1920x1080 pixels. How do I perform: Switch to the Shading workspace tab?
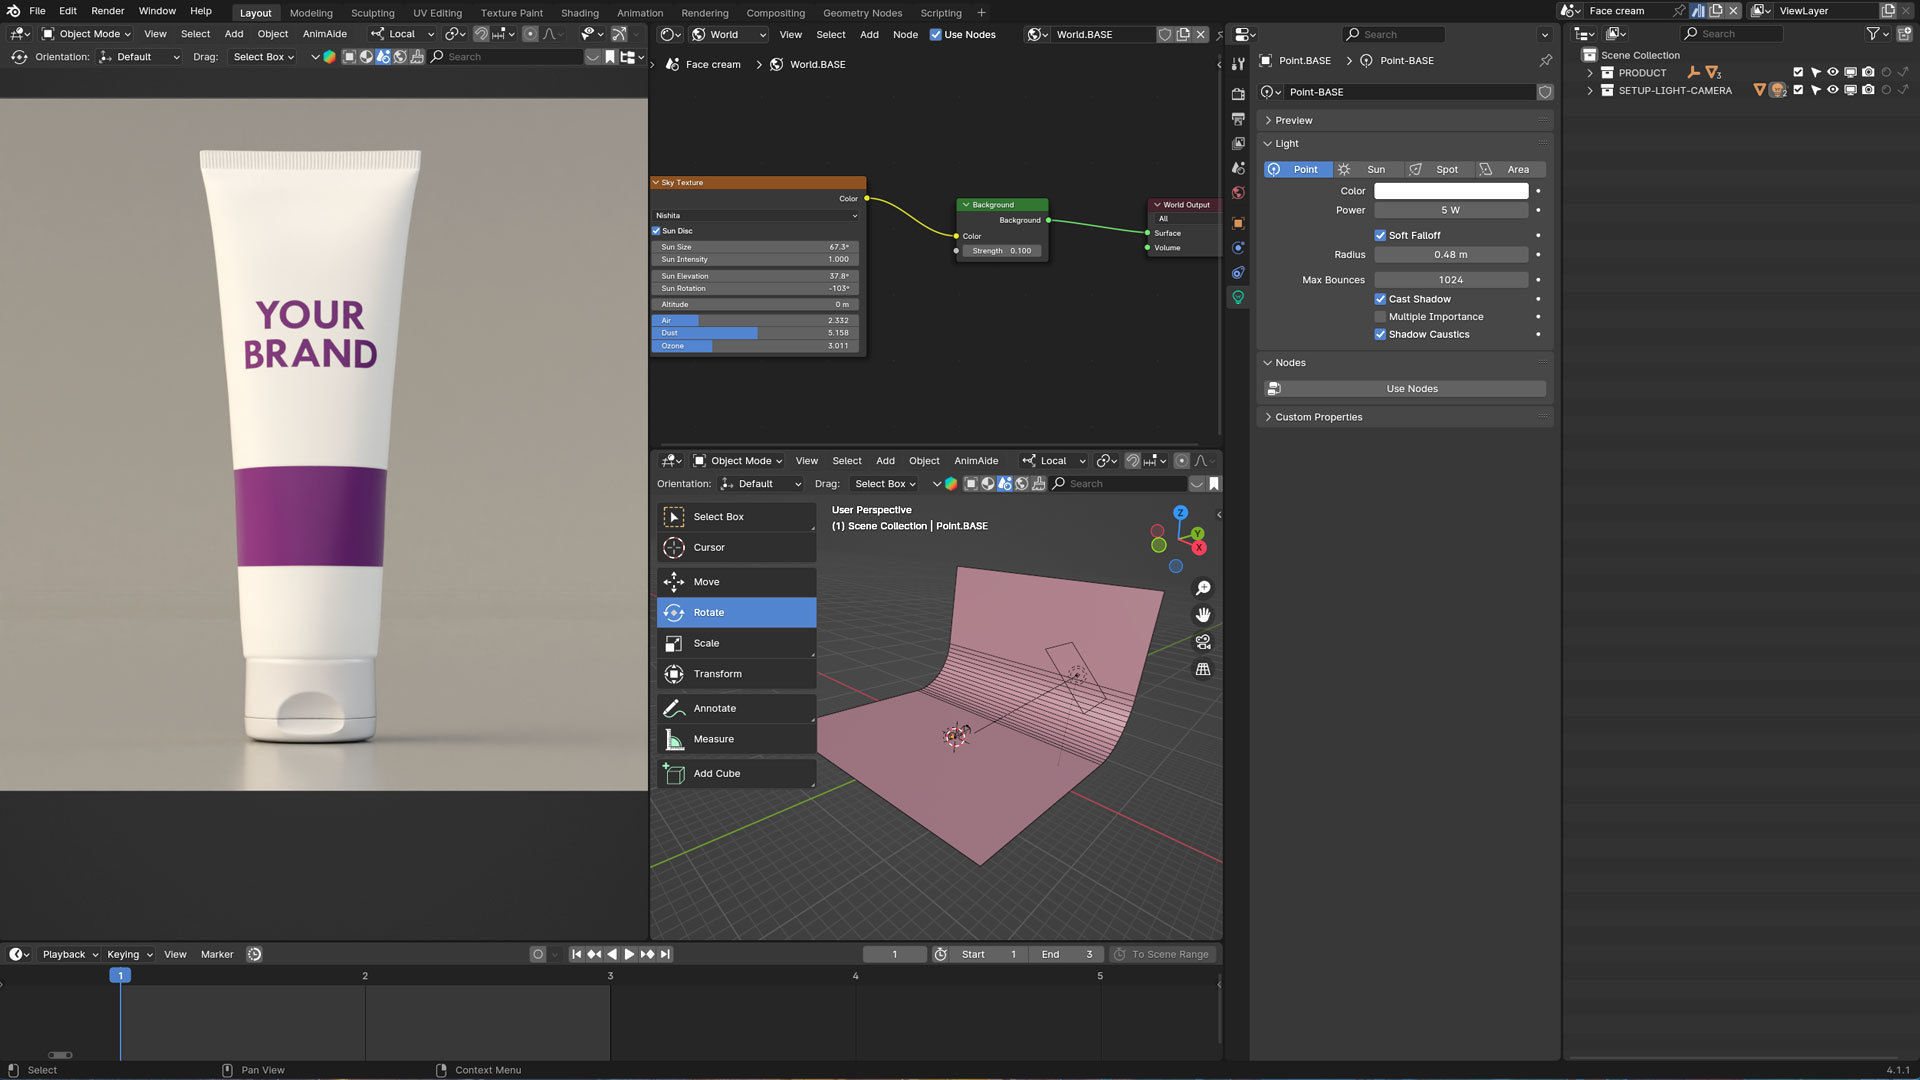(x=579, y=13)
